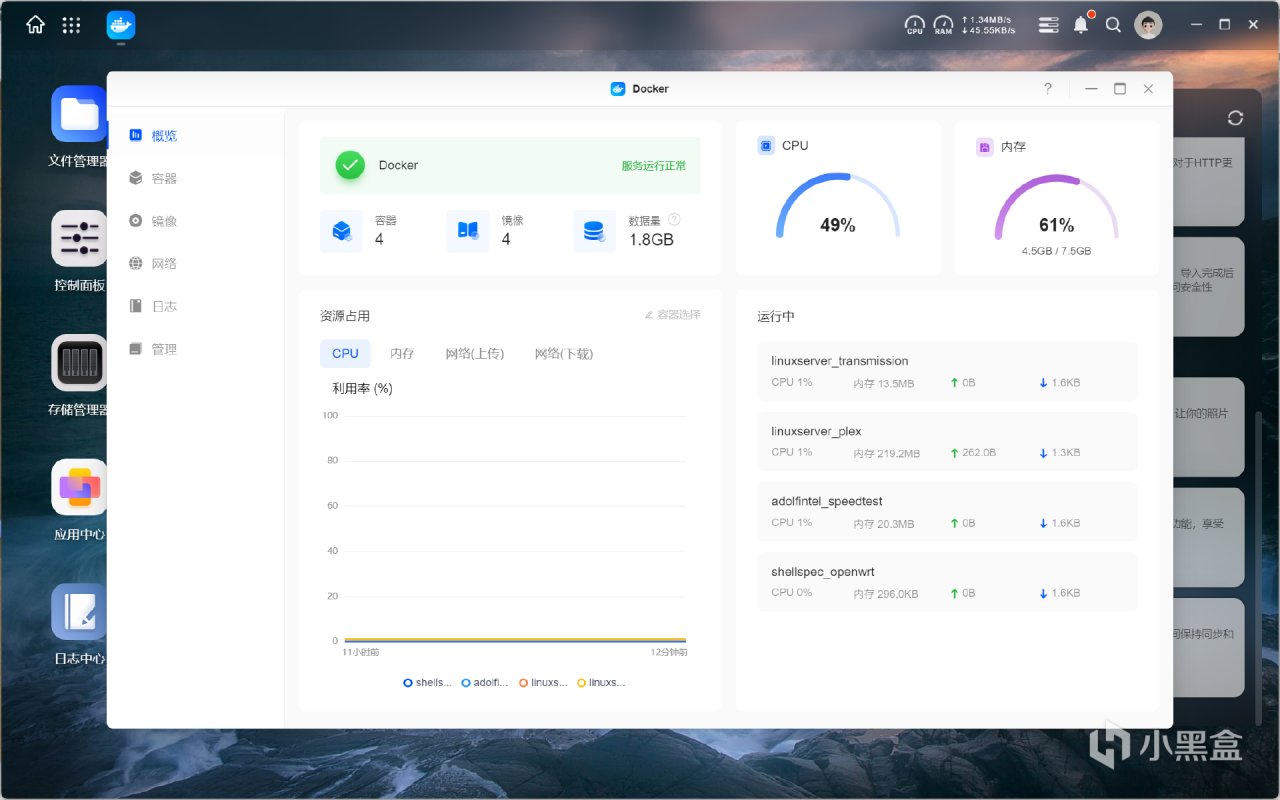Click the 内存 296.0KB value for openwrt
1280x800 pixels.
click(x=886, y=594)
